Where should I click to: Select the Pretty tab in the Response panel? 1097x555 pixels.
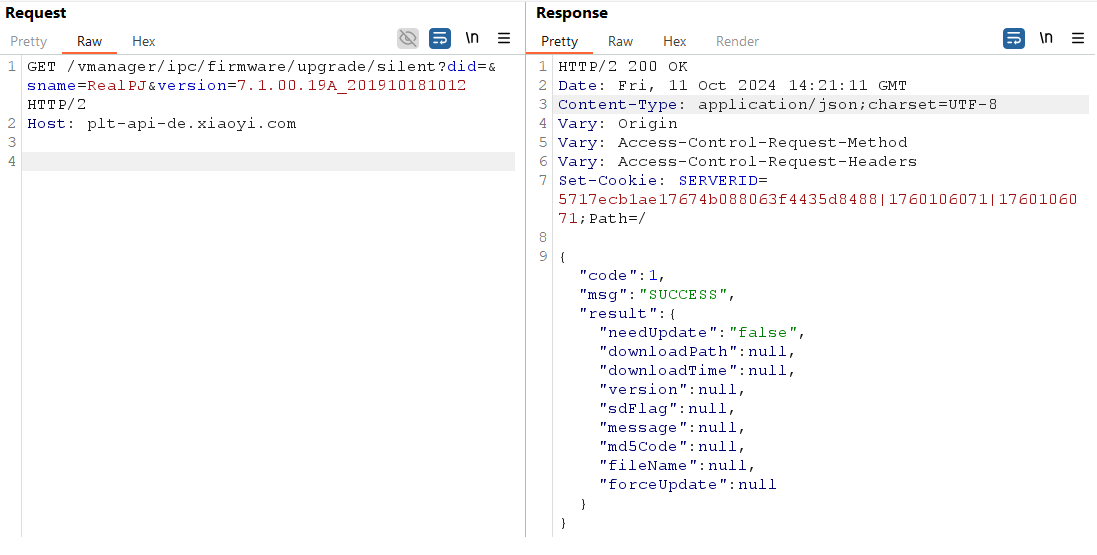[559, 41]
